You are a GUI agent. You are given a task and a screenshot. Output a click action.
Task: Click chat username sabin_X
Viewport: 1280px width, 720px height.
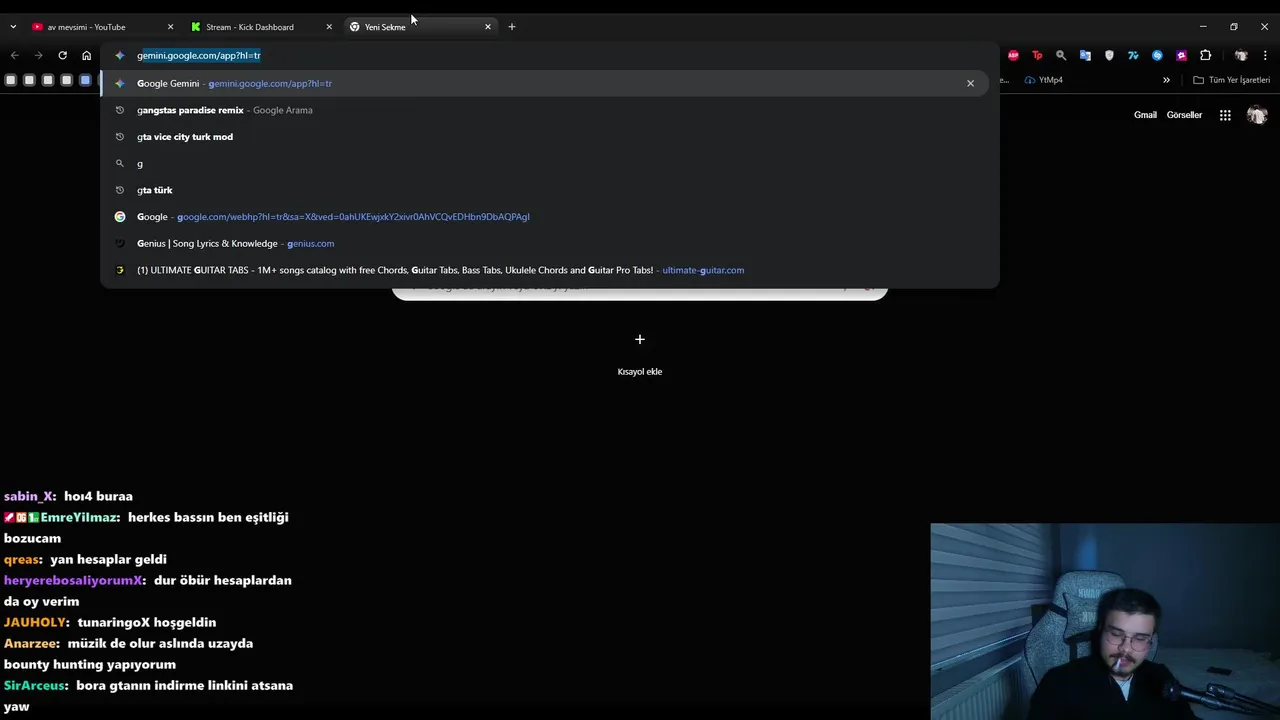(x=28, y=496)
